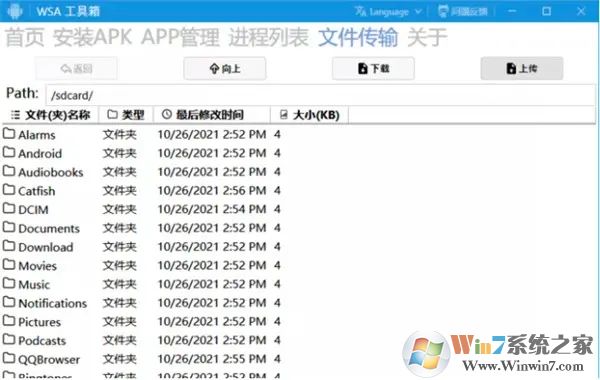
Task: Select the 文件传输 tab
Action: pyautogui.click(x=358, y=38)
